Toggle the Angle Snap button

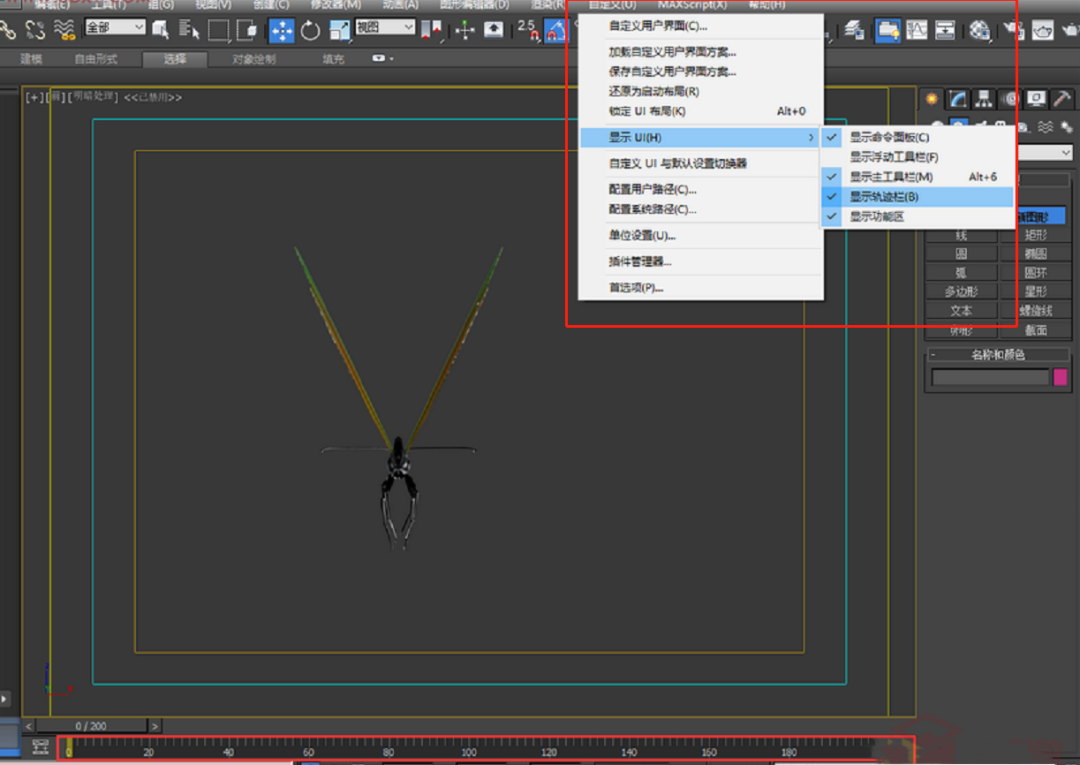556,30
